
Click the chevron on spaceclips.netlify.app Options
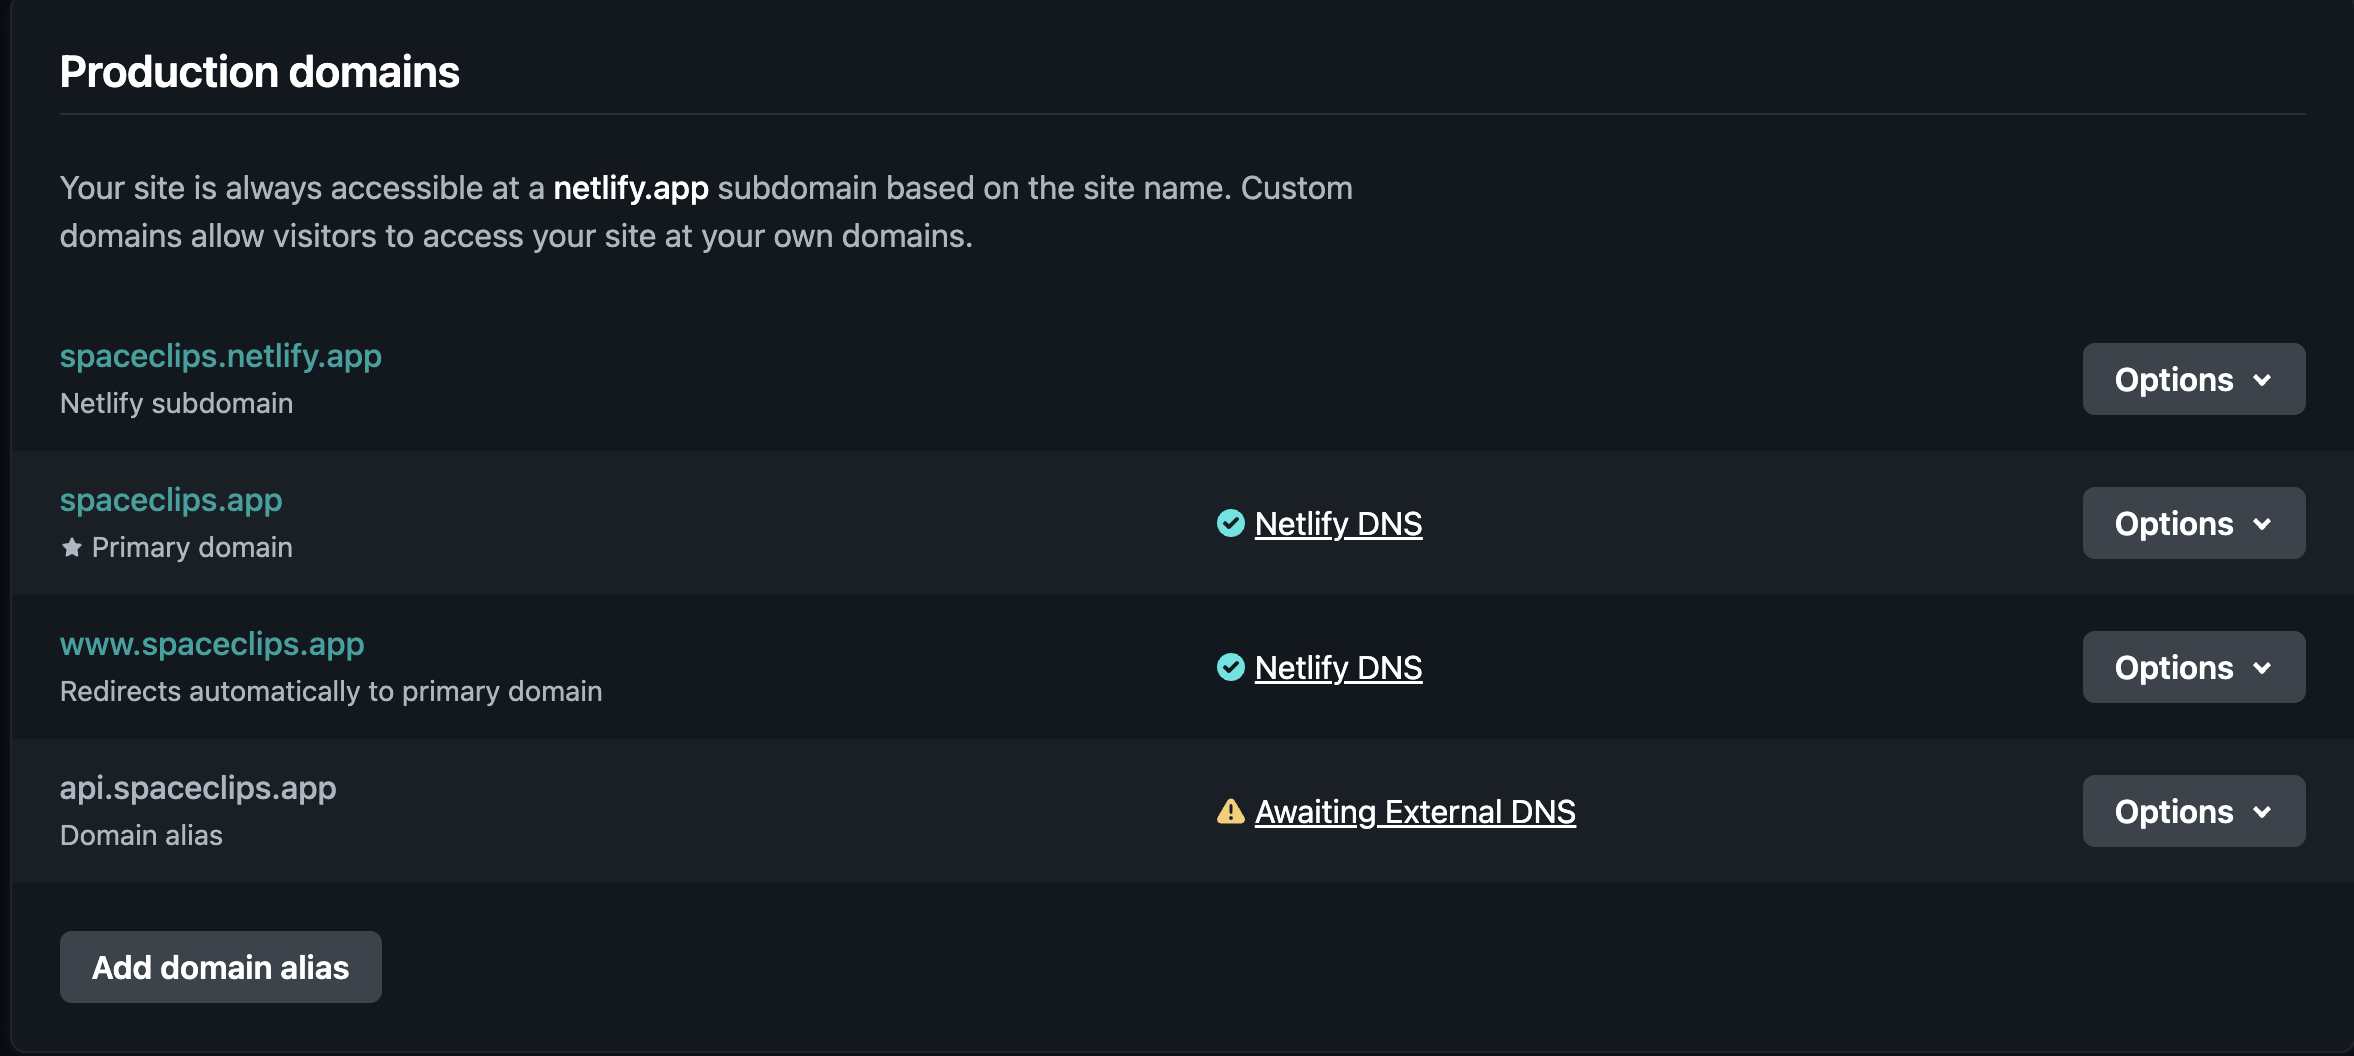2262,380
